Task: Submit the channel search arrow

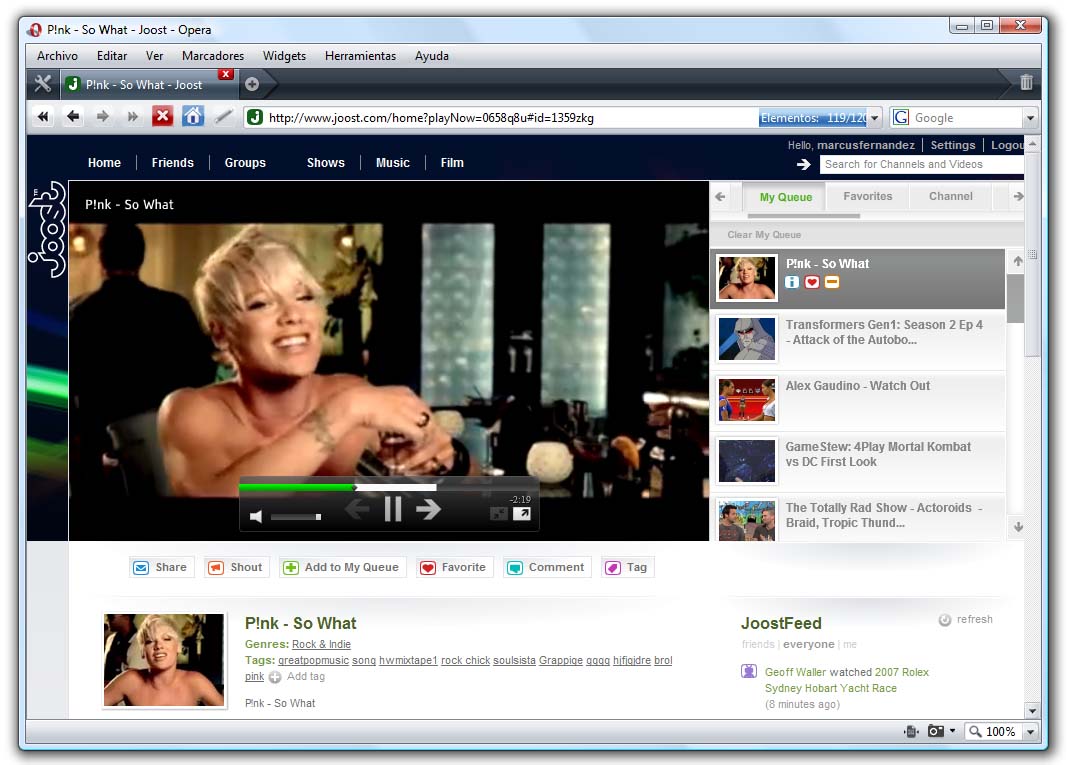Action: [804, 164]
